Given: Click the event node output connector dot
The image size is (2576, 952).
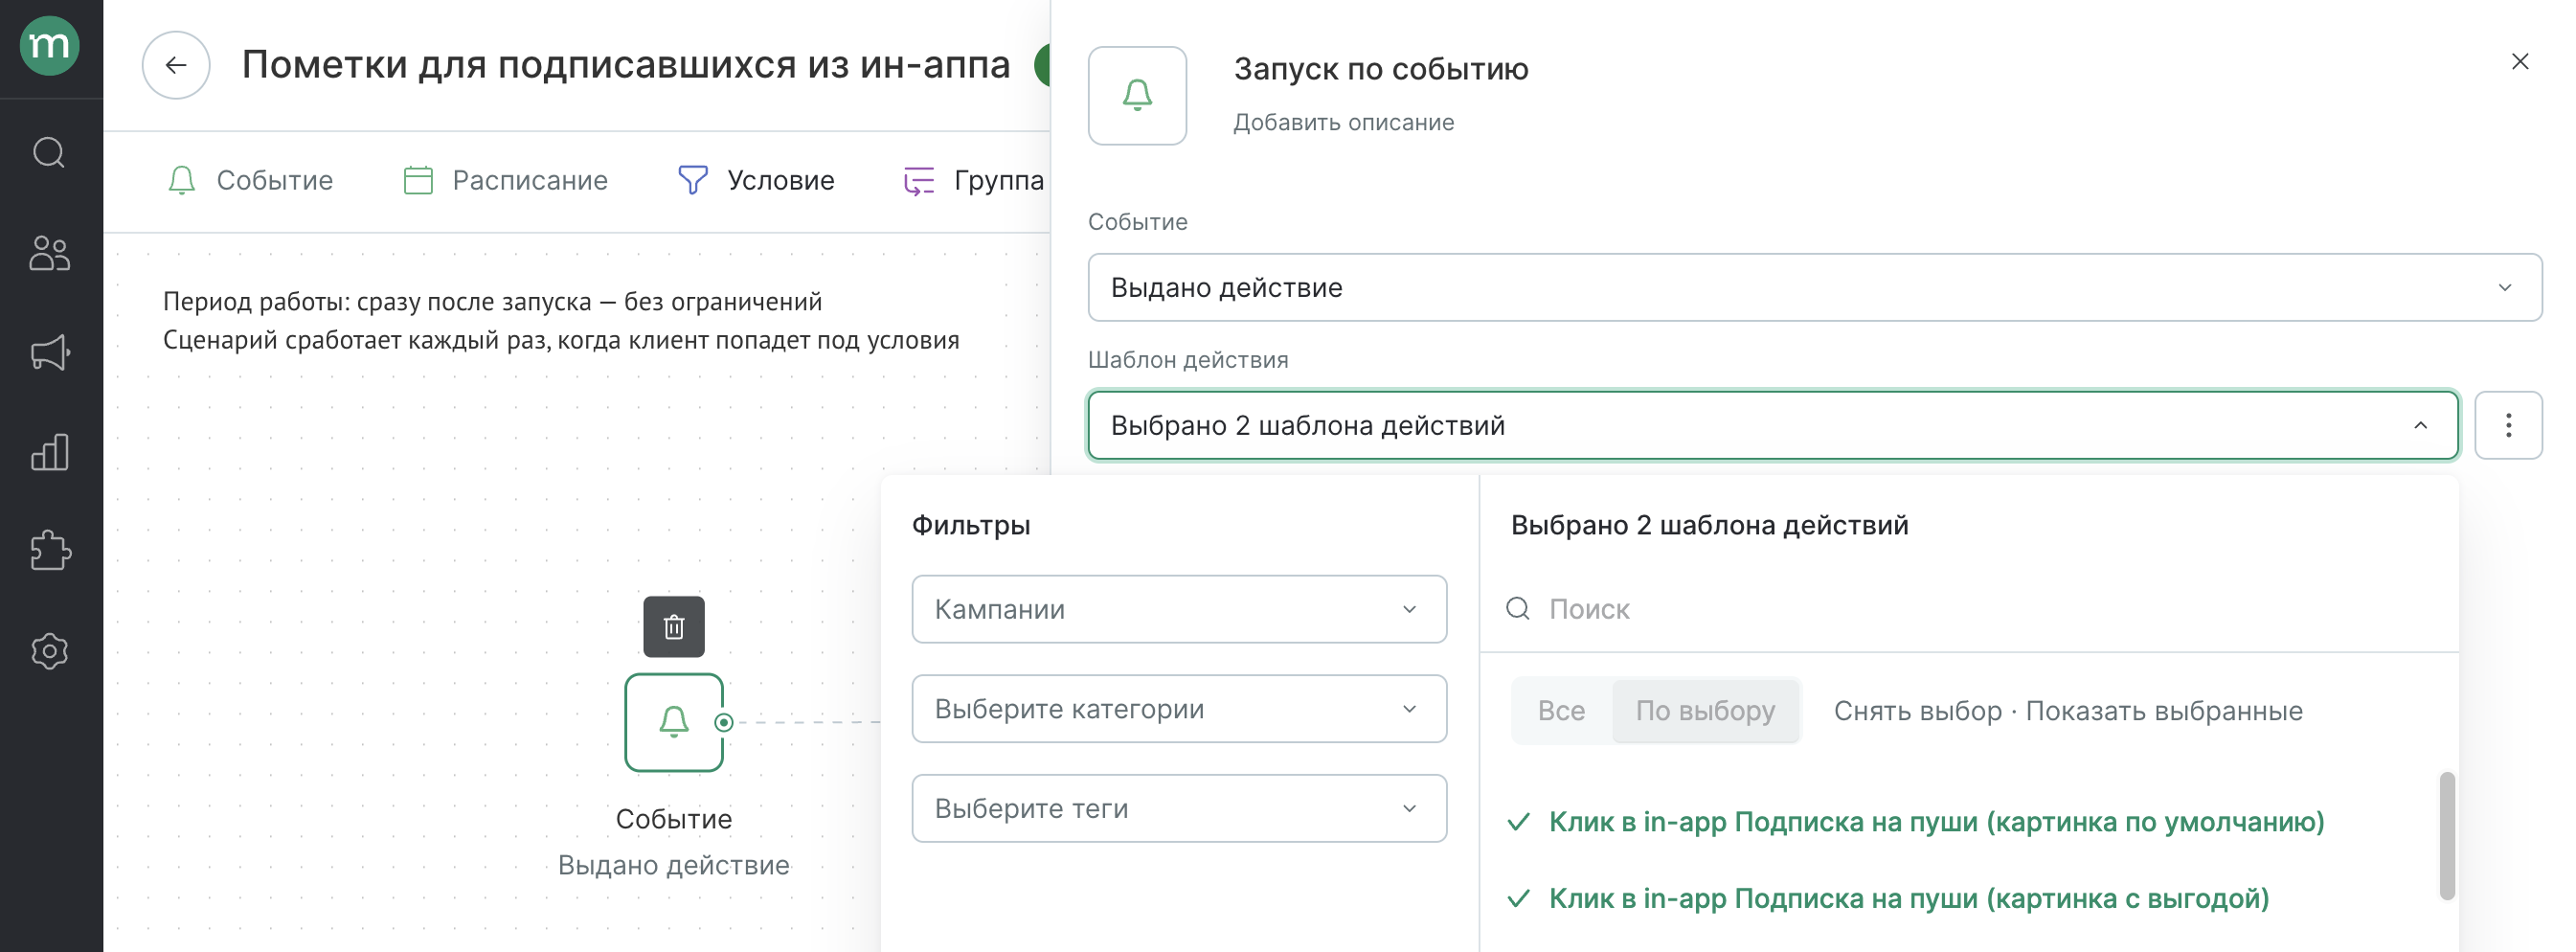Looking at the screenshot, I should click(x=724, y=722).
